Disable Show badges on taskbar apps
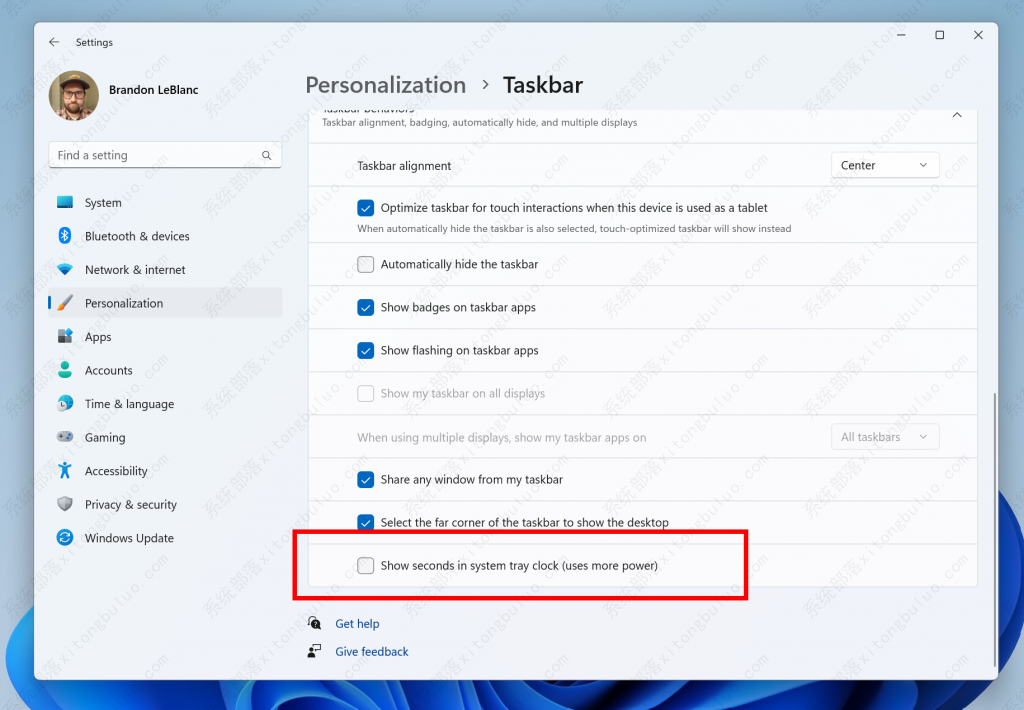Image resolution: width=1024 pixels, height=710 pixels. pos(366,307)
